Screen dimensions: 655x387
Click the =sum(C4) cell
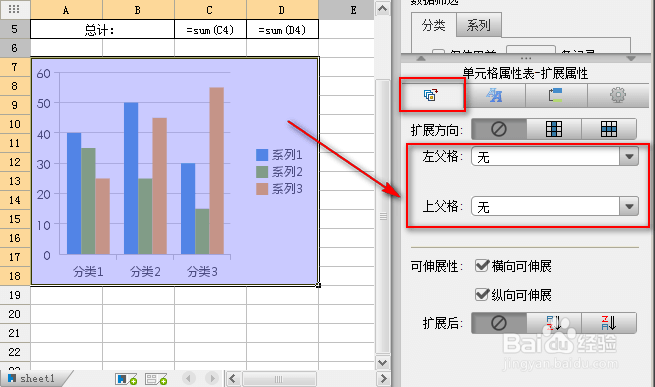coord(210,29)
